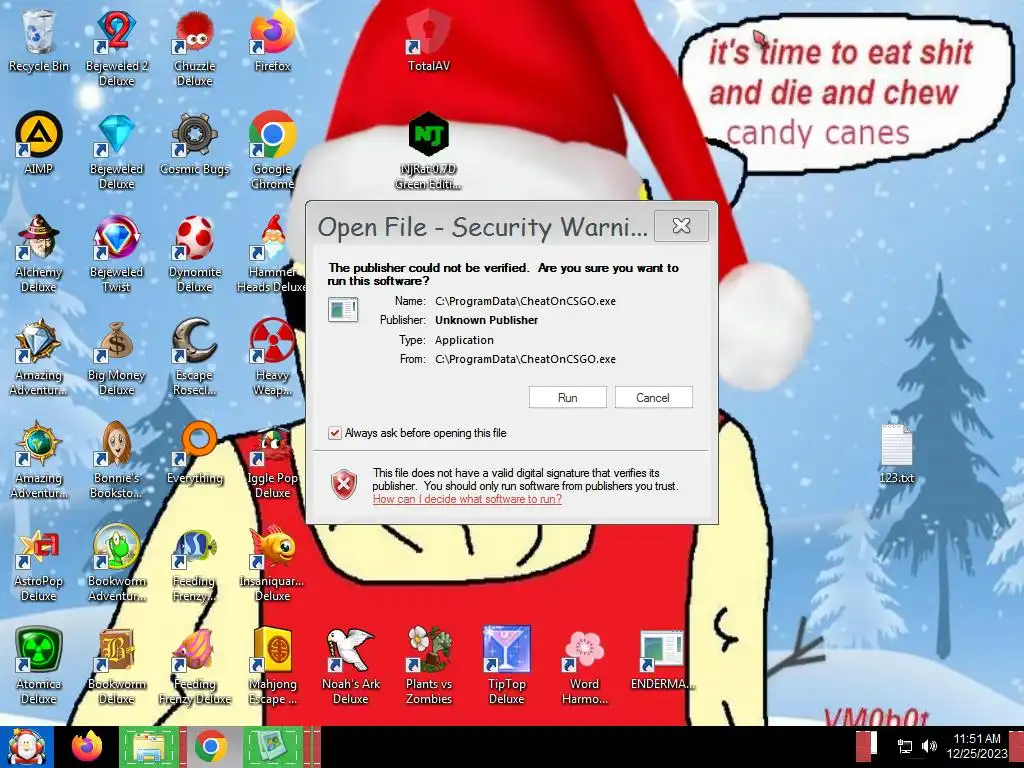This screenshot has width=1024, height=768.
Task: Open Insaniquarium Deluxe shortcut
Action: (x=272, y=563)
